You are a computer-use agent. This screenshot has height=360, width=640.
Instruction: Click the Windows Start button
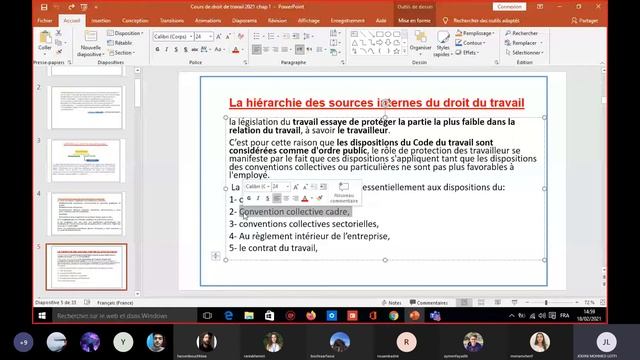click(x=42, y=316)
